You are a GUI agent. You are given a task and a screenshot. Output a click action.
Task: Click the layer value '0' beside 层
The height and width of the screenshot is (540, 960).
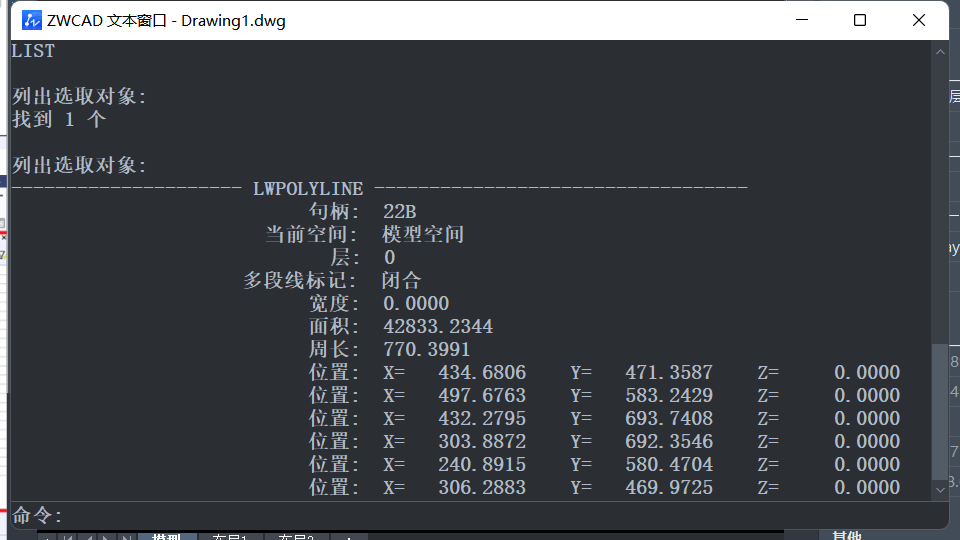(389, 258)
